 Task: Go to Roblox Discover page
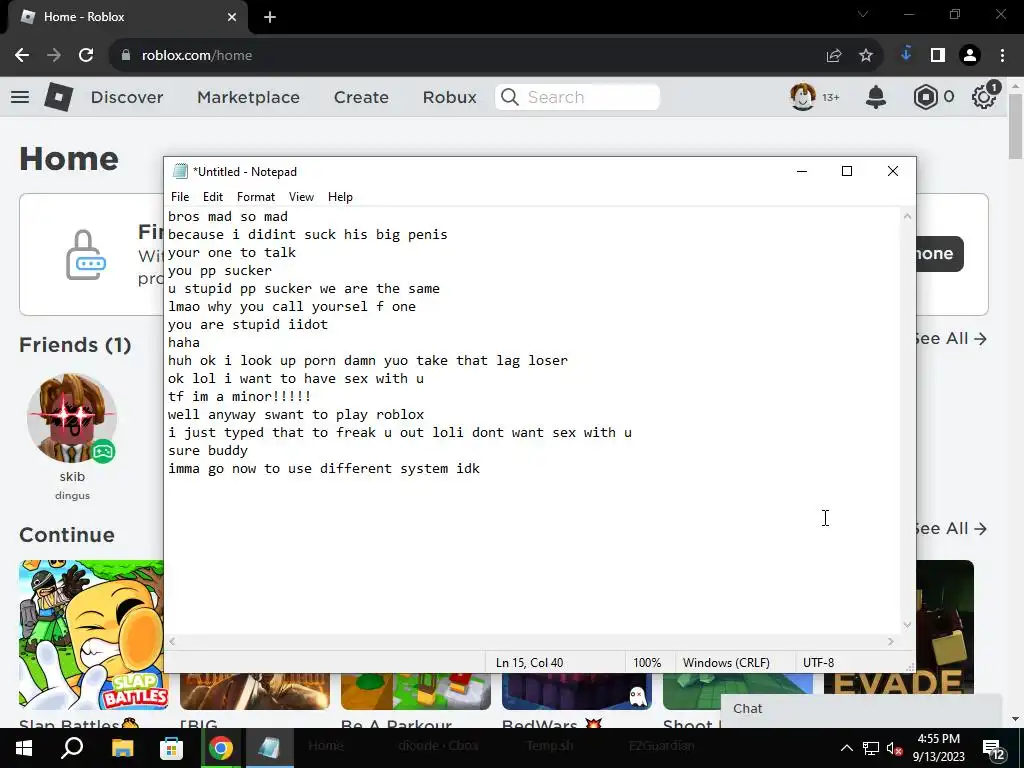coord(127,97)
